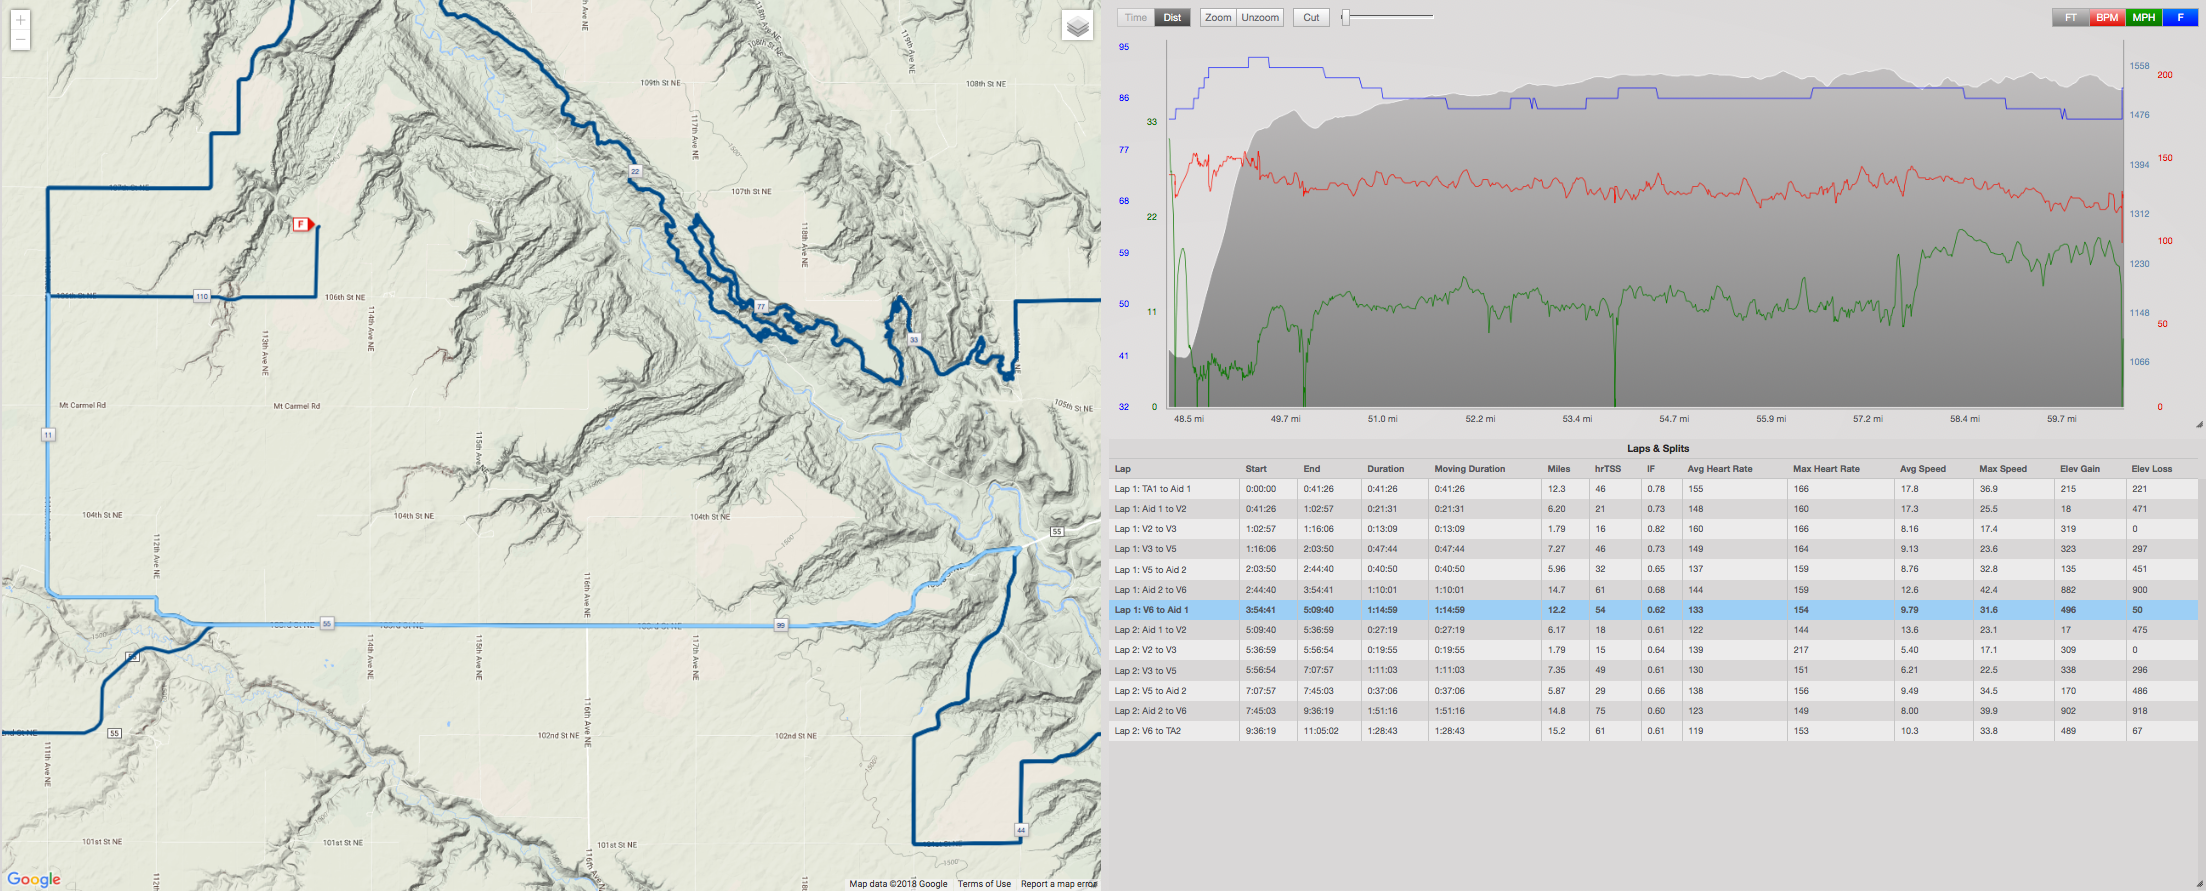This screenshot has width=2206, height=891.
Task: Click the Moving Duration column header
Action: pyautogui.click(x=1469, y=469)
